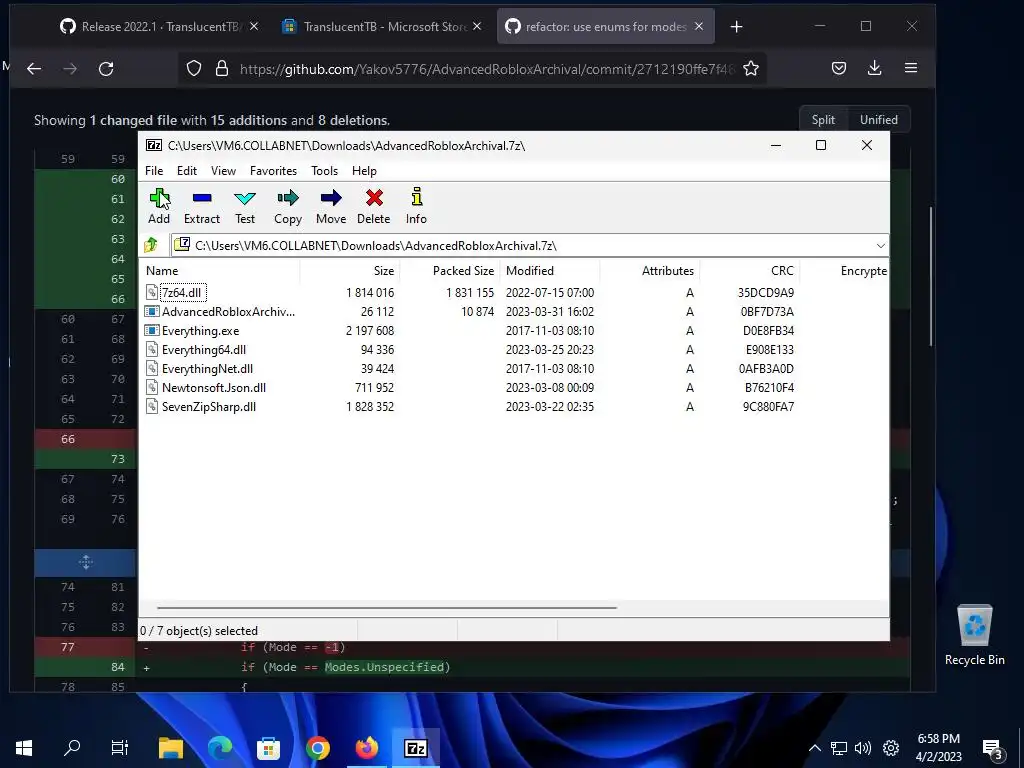Select EverythingNet.dll in the list
The width and height of the screenshot is (1024, 768).
(x=207, y=368)
